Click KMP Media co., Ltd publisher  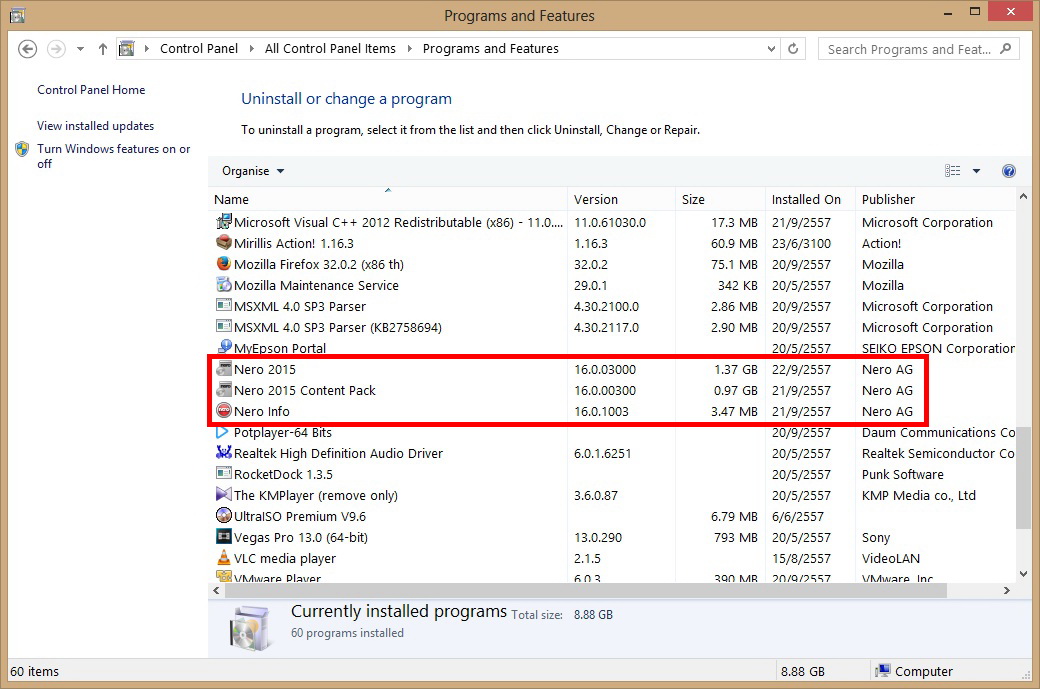tap(919, 495)
